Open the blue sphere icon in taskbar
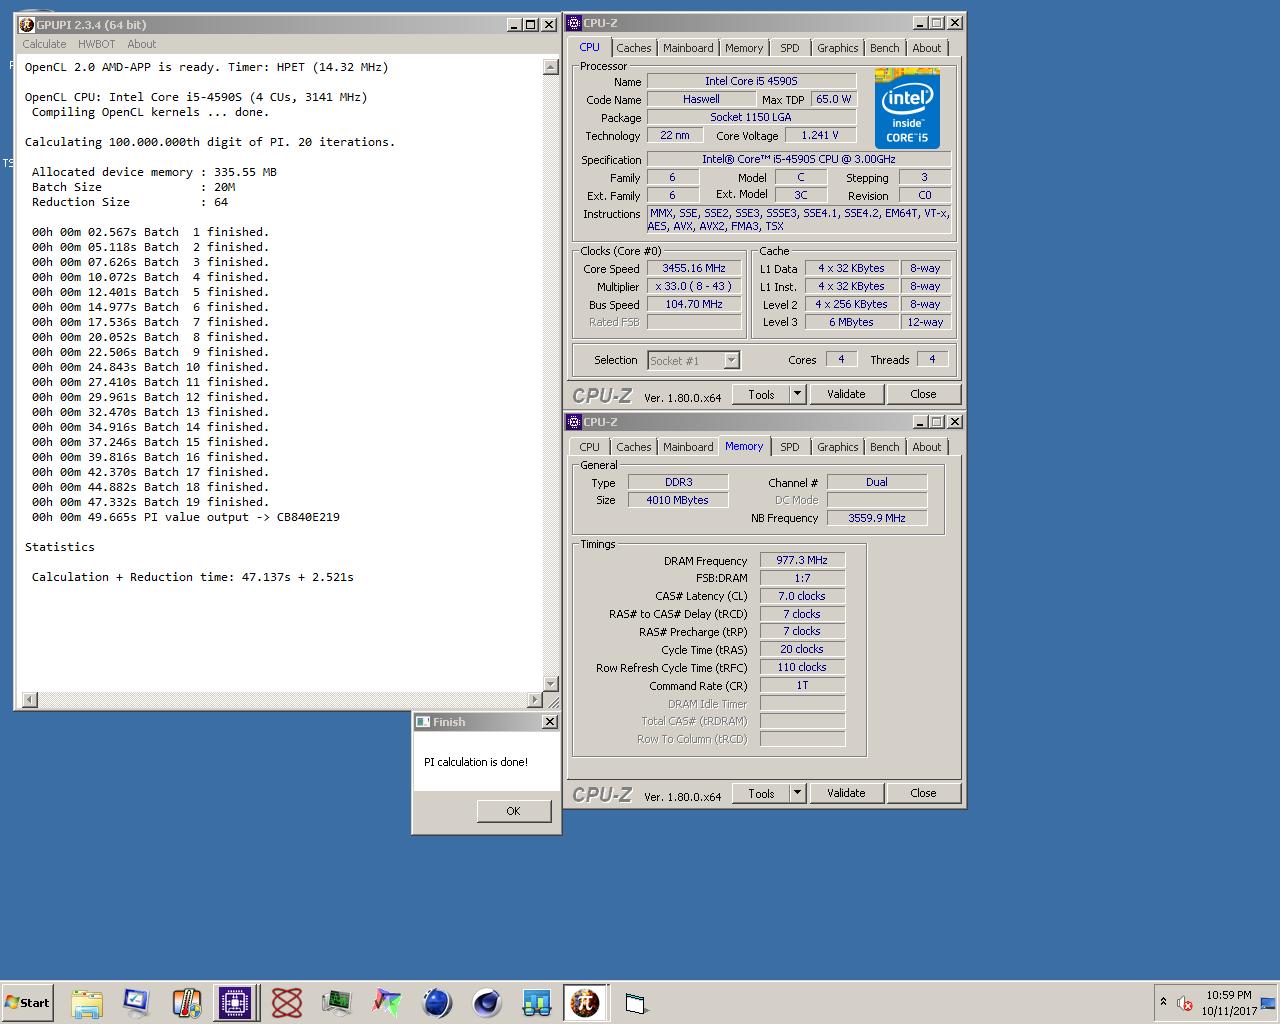 point(437,1002)
